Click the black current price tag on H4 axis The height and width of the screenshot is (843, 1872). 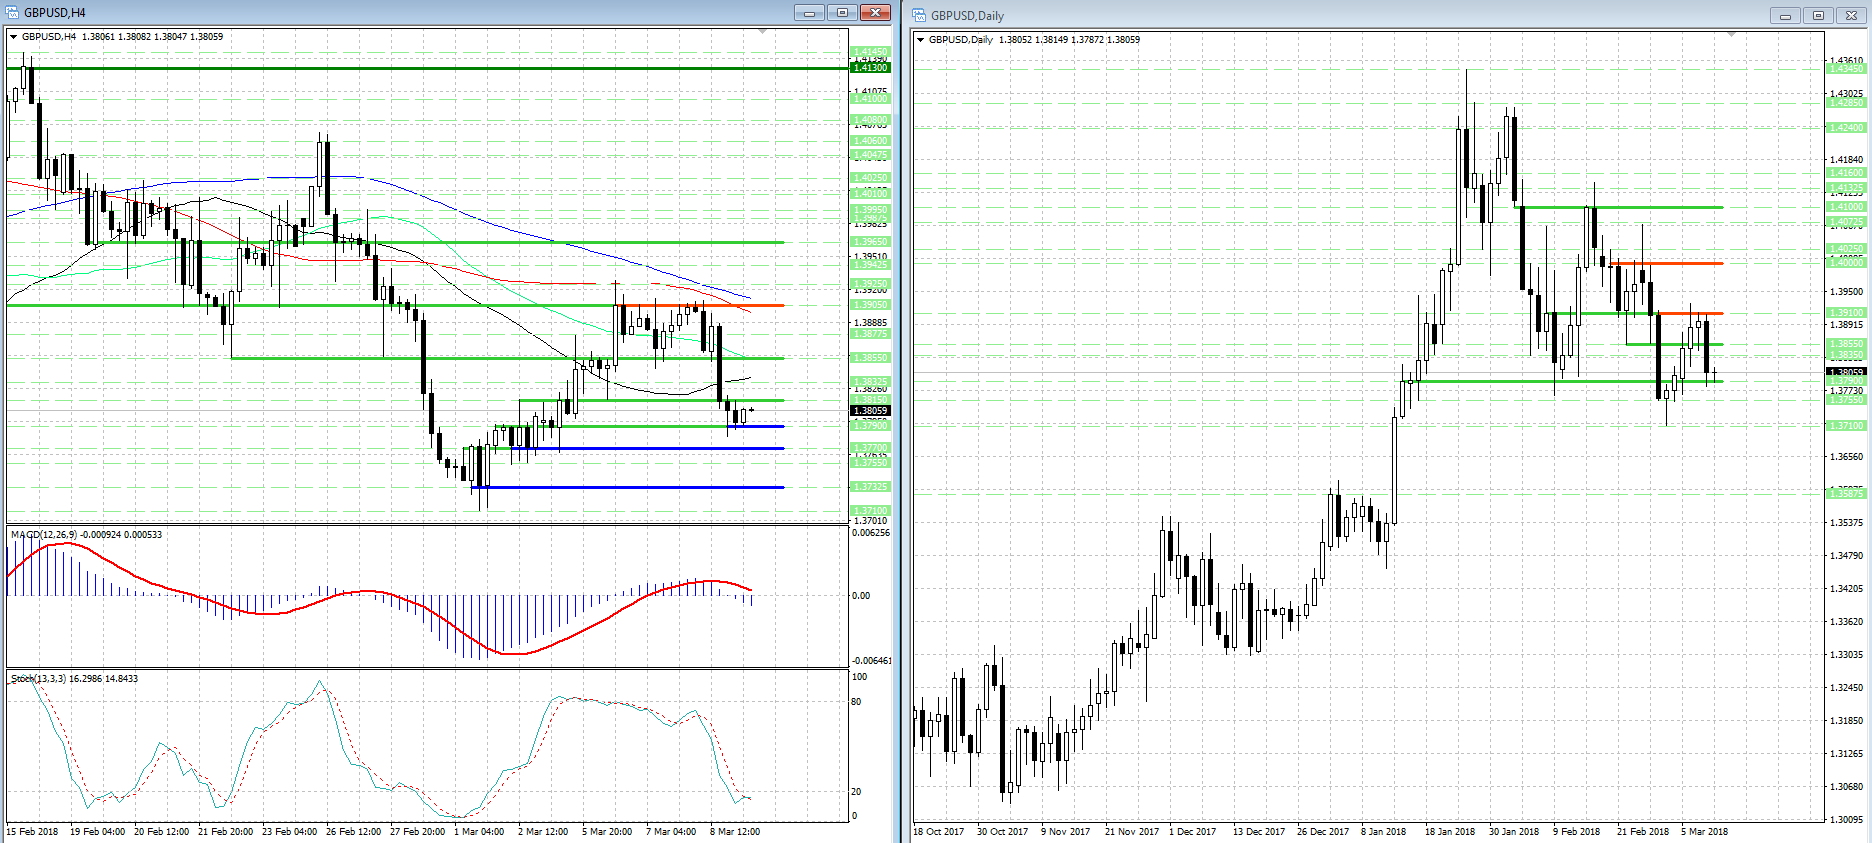point(869,411)
